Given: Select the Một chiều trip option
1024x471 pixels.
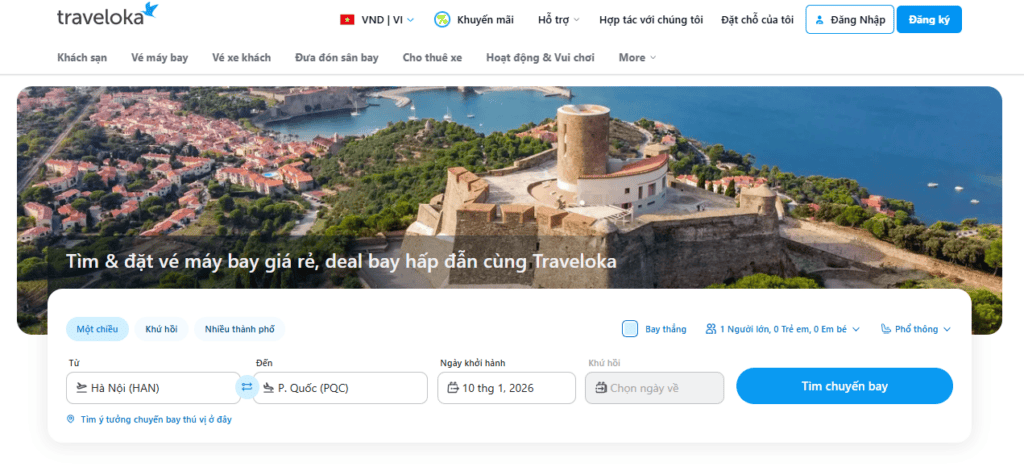Looking at the screenshot, I should coord(97,329).
